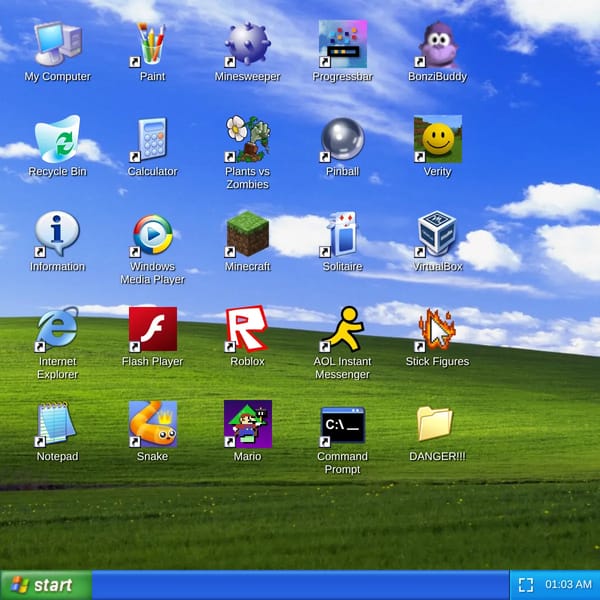Open the Stick Figures flaming cursor icon

(437, 329)
